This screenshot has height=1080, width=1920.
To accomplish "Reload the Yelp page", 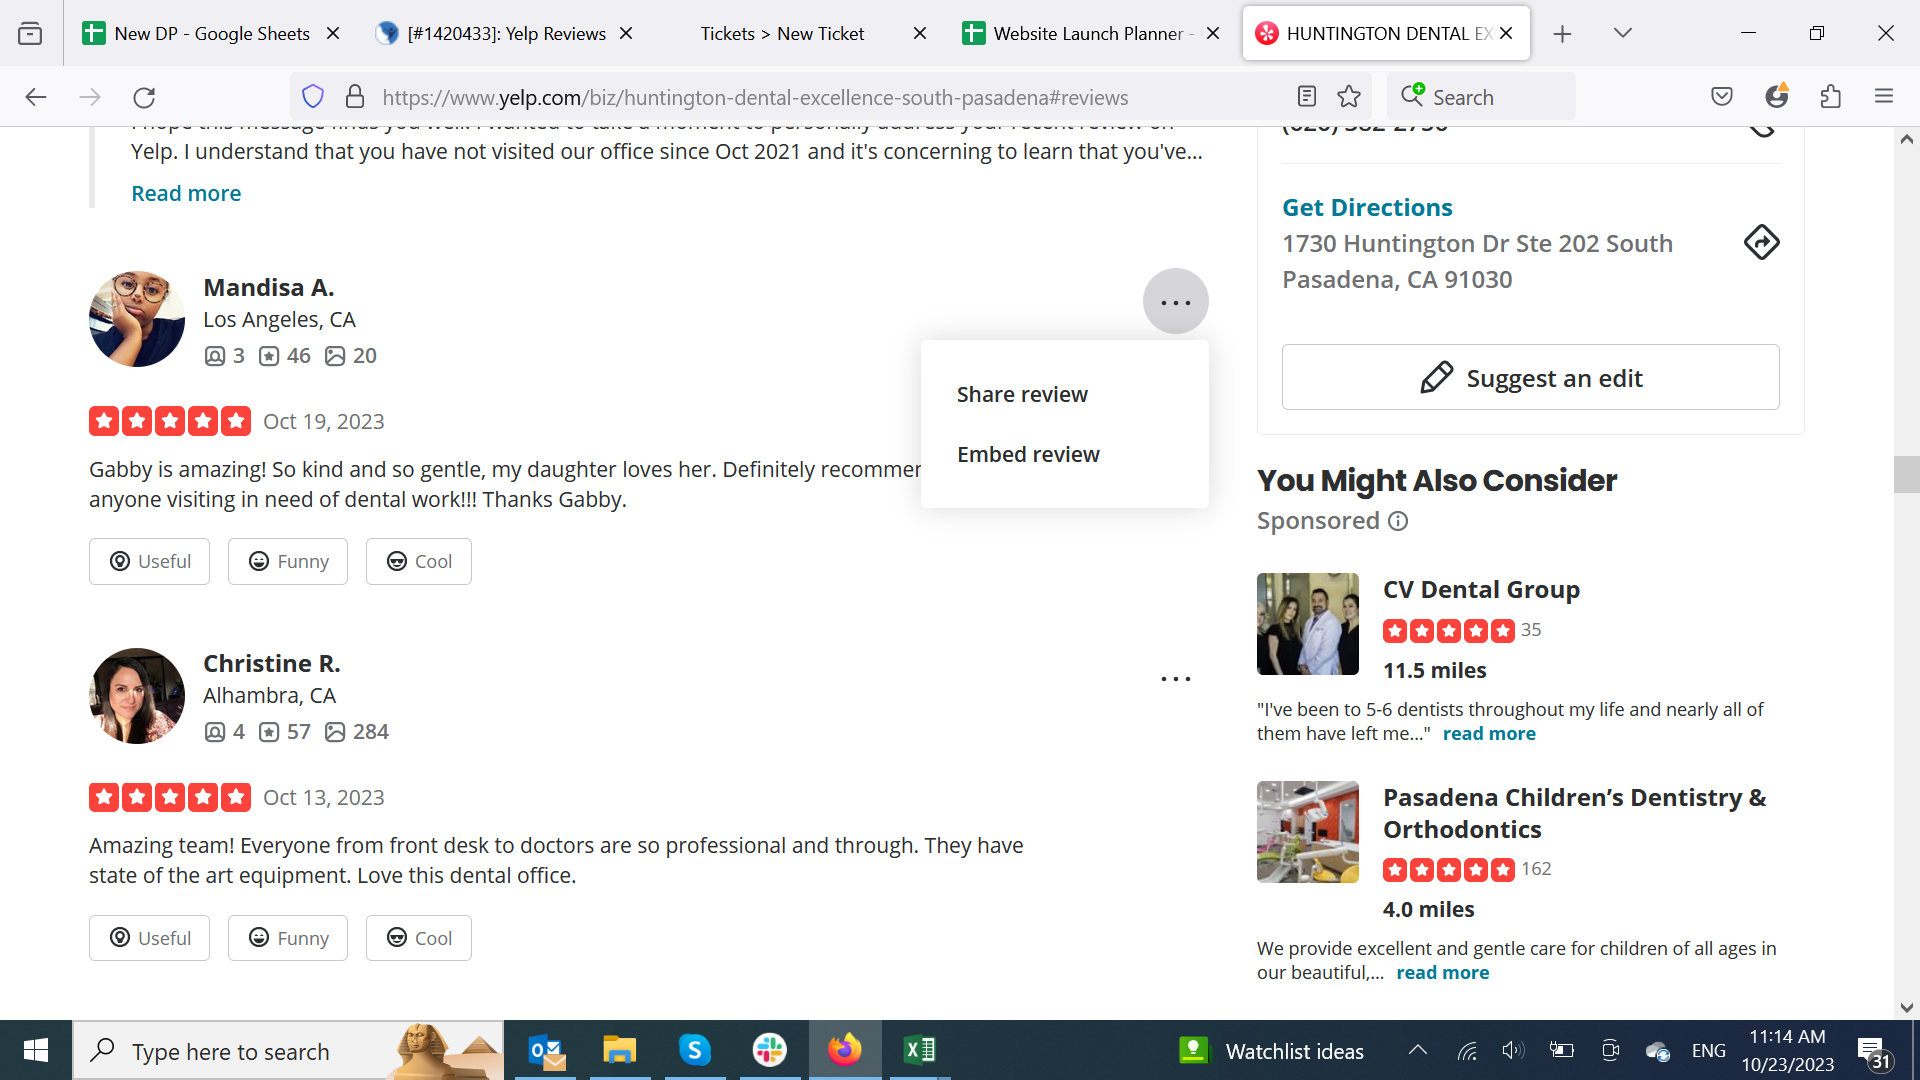I will 144,97.
